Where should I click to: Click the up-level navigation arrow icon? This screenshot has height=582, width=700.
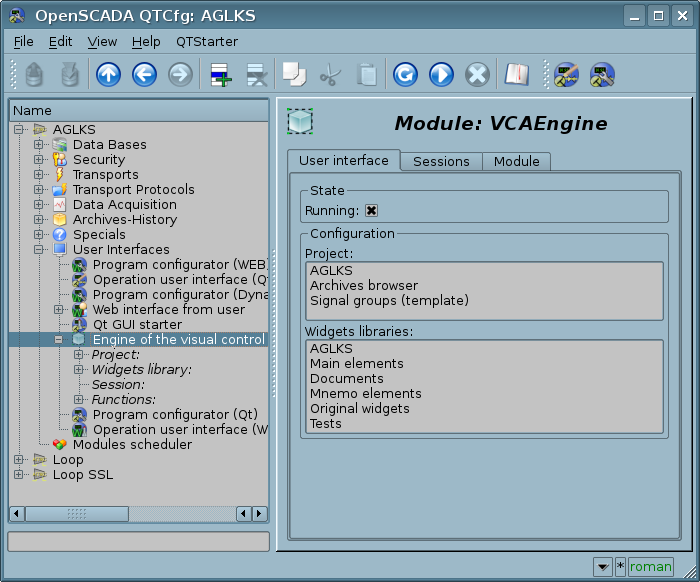pos(108,74)
